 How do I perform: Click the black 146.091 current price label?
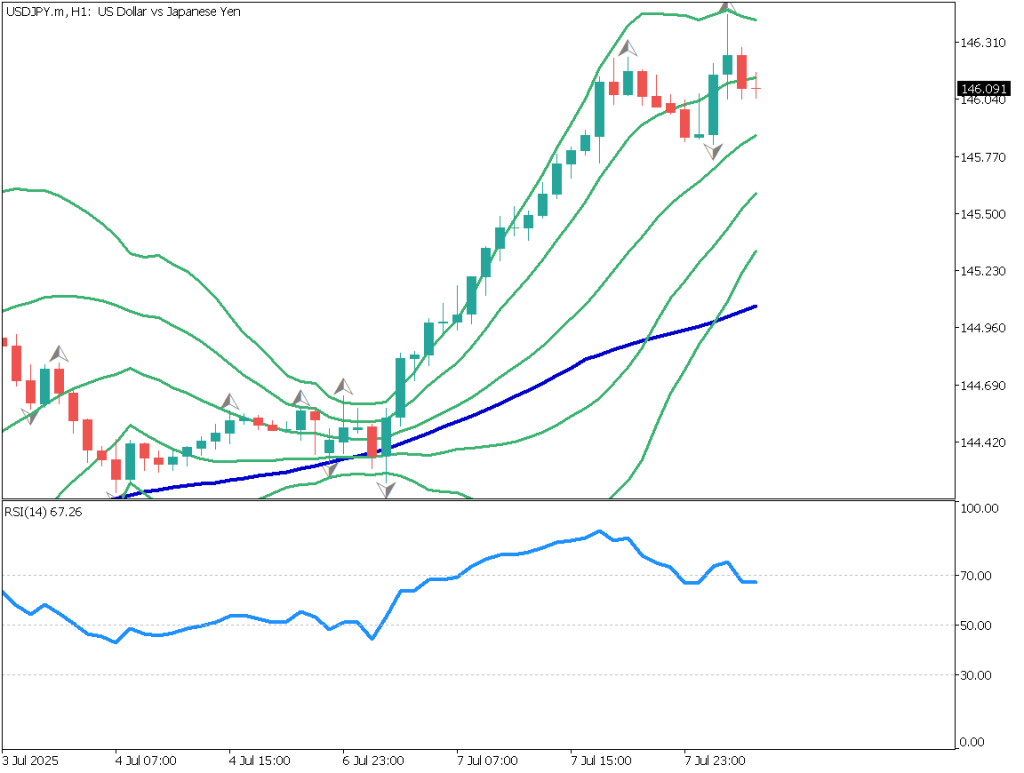point(981,89)
